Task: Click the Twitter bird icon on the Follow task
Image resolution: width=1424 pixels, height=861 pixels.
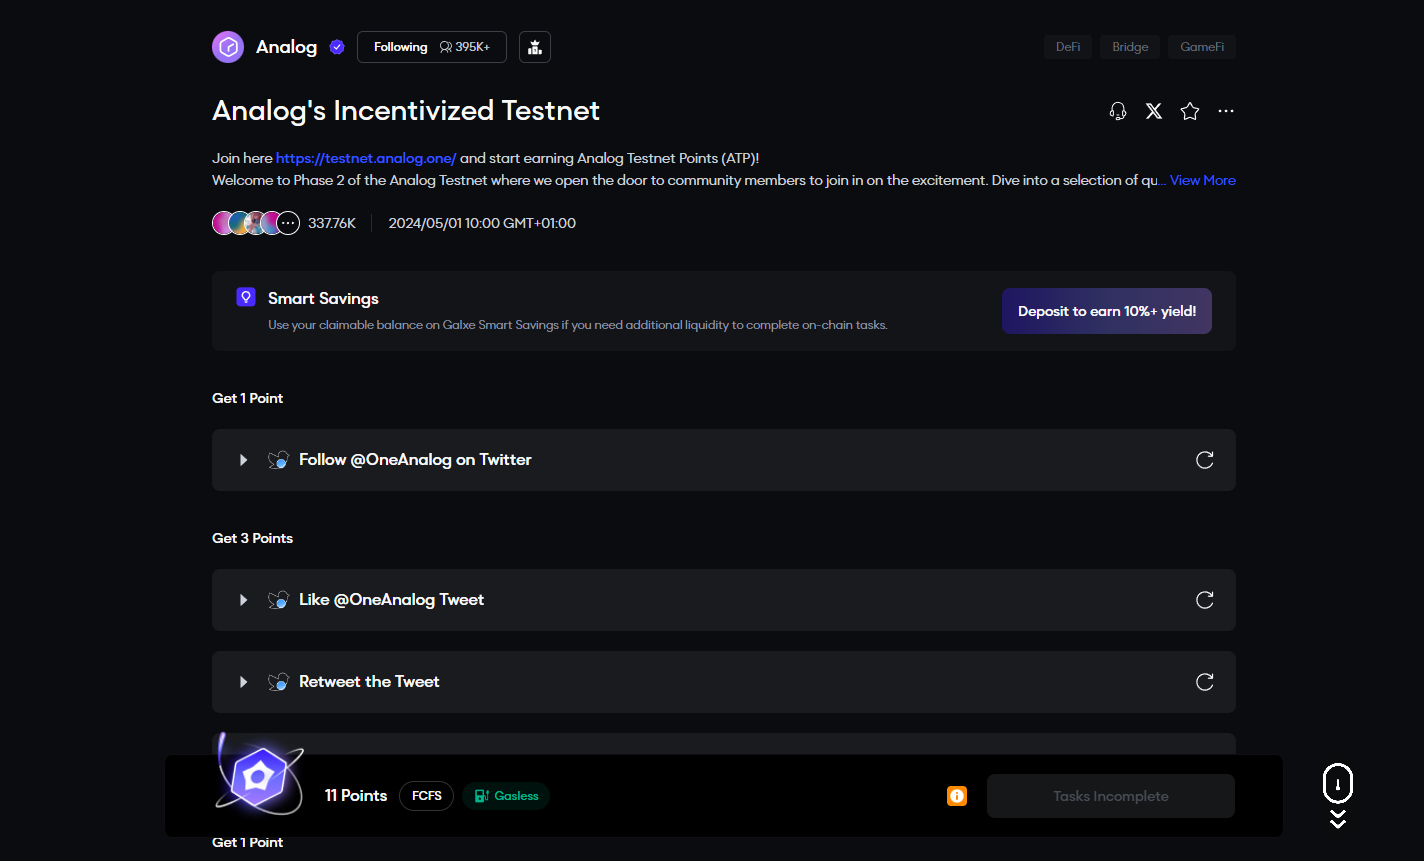Action: click(x=278, y=460)
